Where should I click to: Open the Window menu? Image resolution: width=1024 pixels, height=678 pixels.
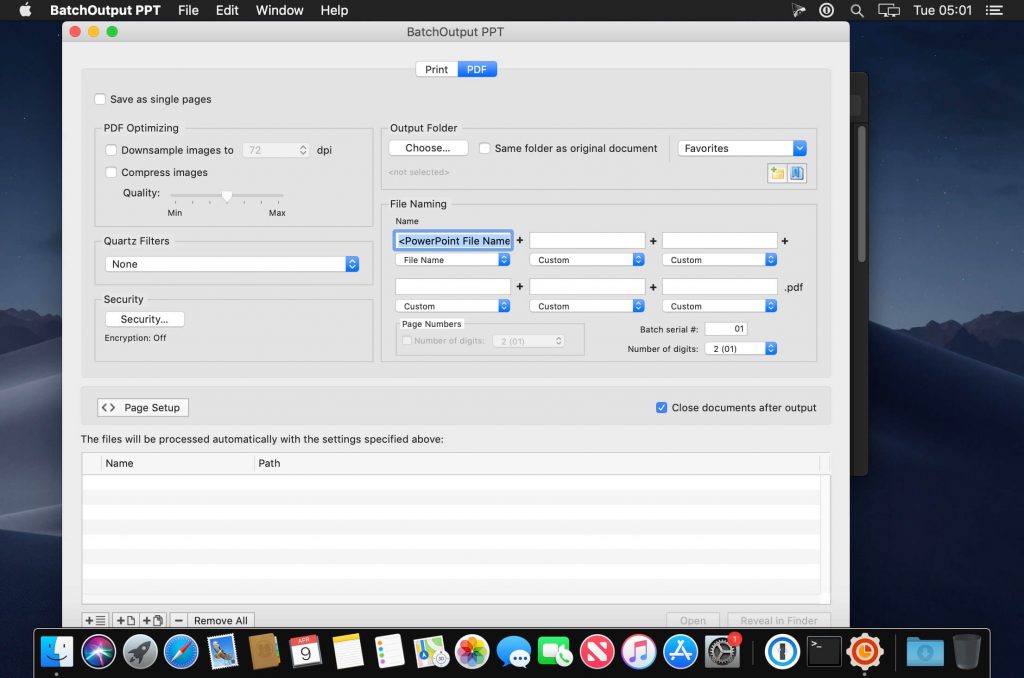click(x=279, y=10)
